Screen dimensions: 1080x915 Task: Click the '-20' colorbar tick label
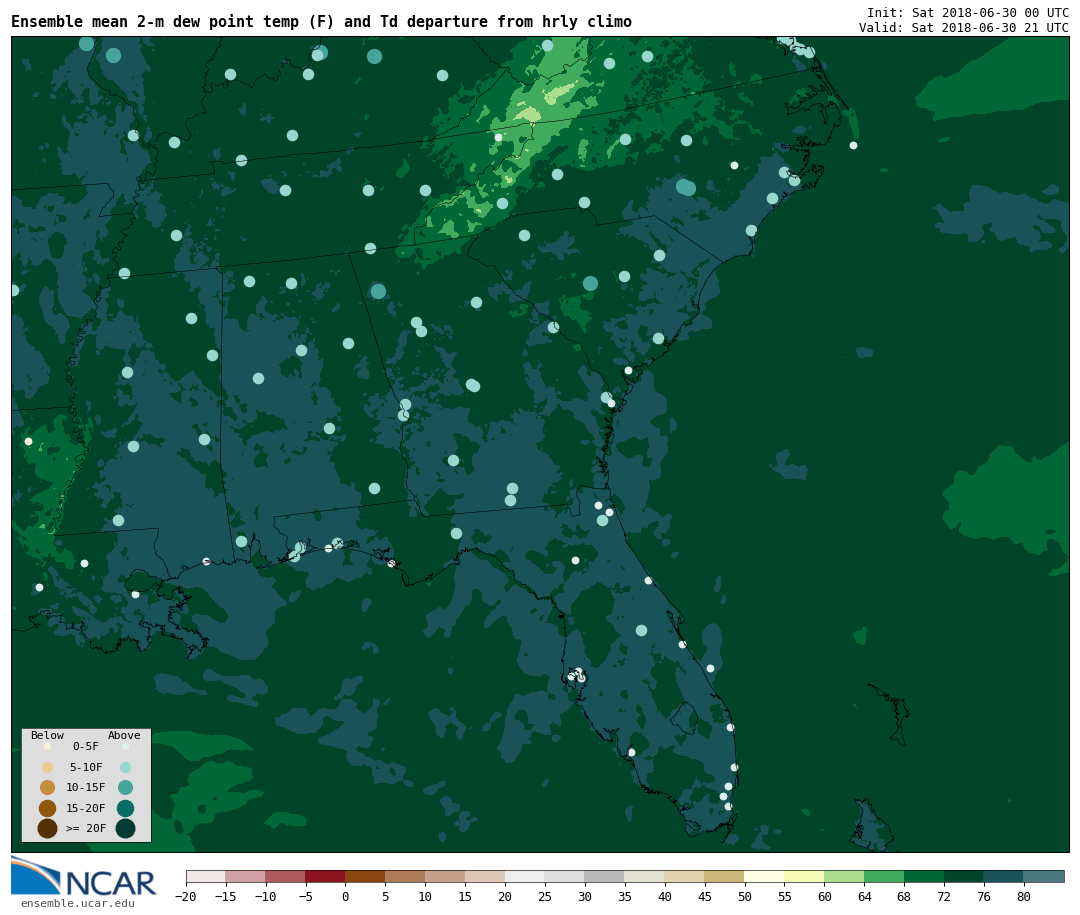point(186,896)
